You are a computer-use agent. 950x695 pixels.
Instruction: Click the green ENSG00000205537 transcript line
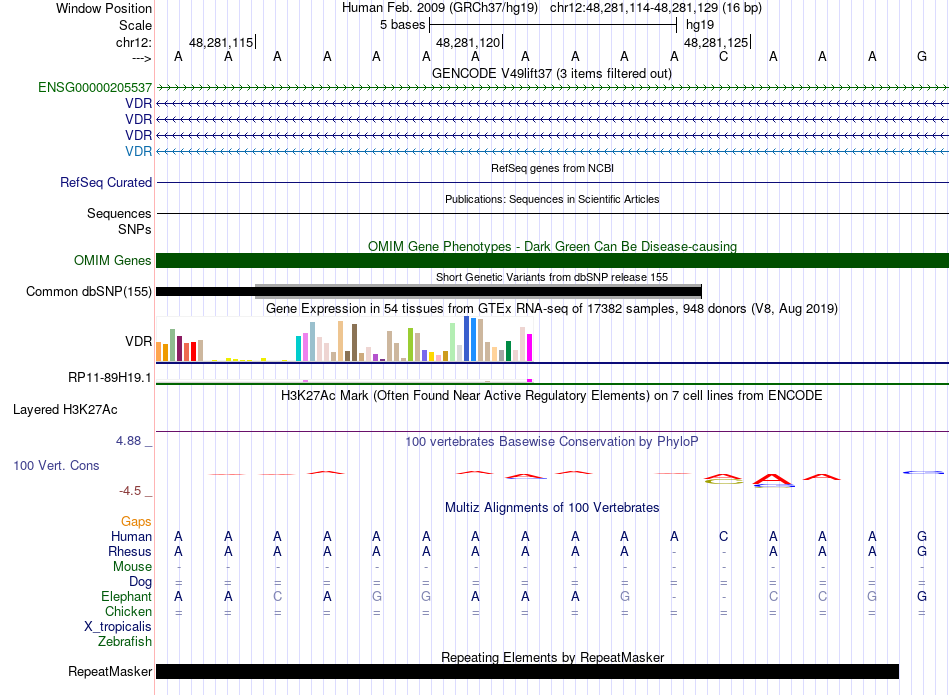coord(553,88)
